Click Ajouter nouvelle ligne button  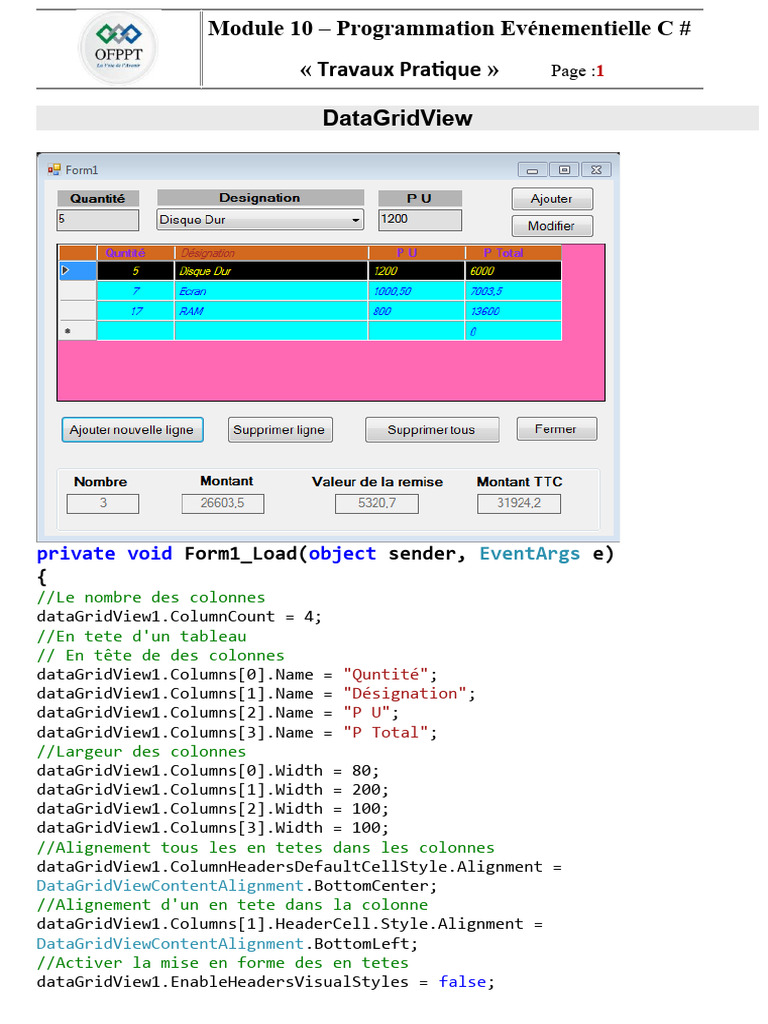(132, 430)
